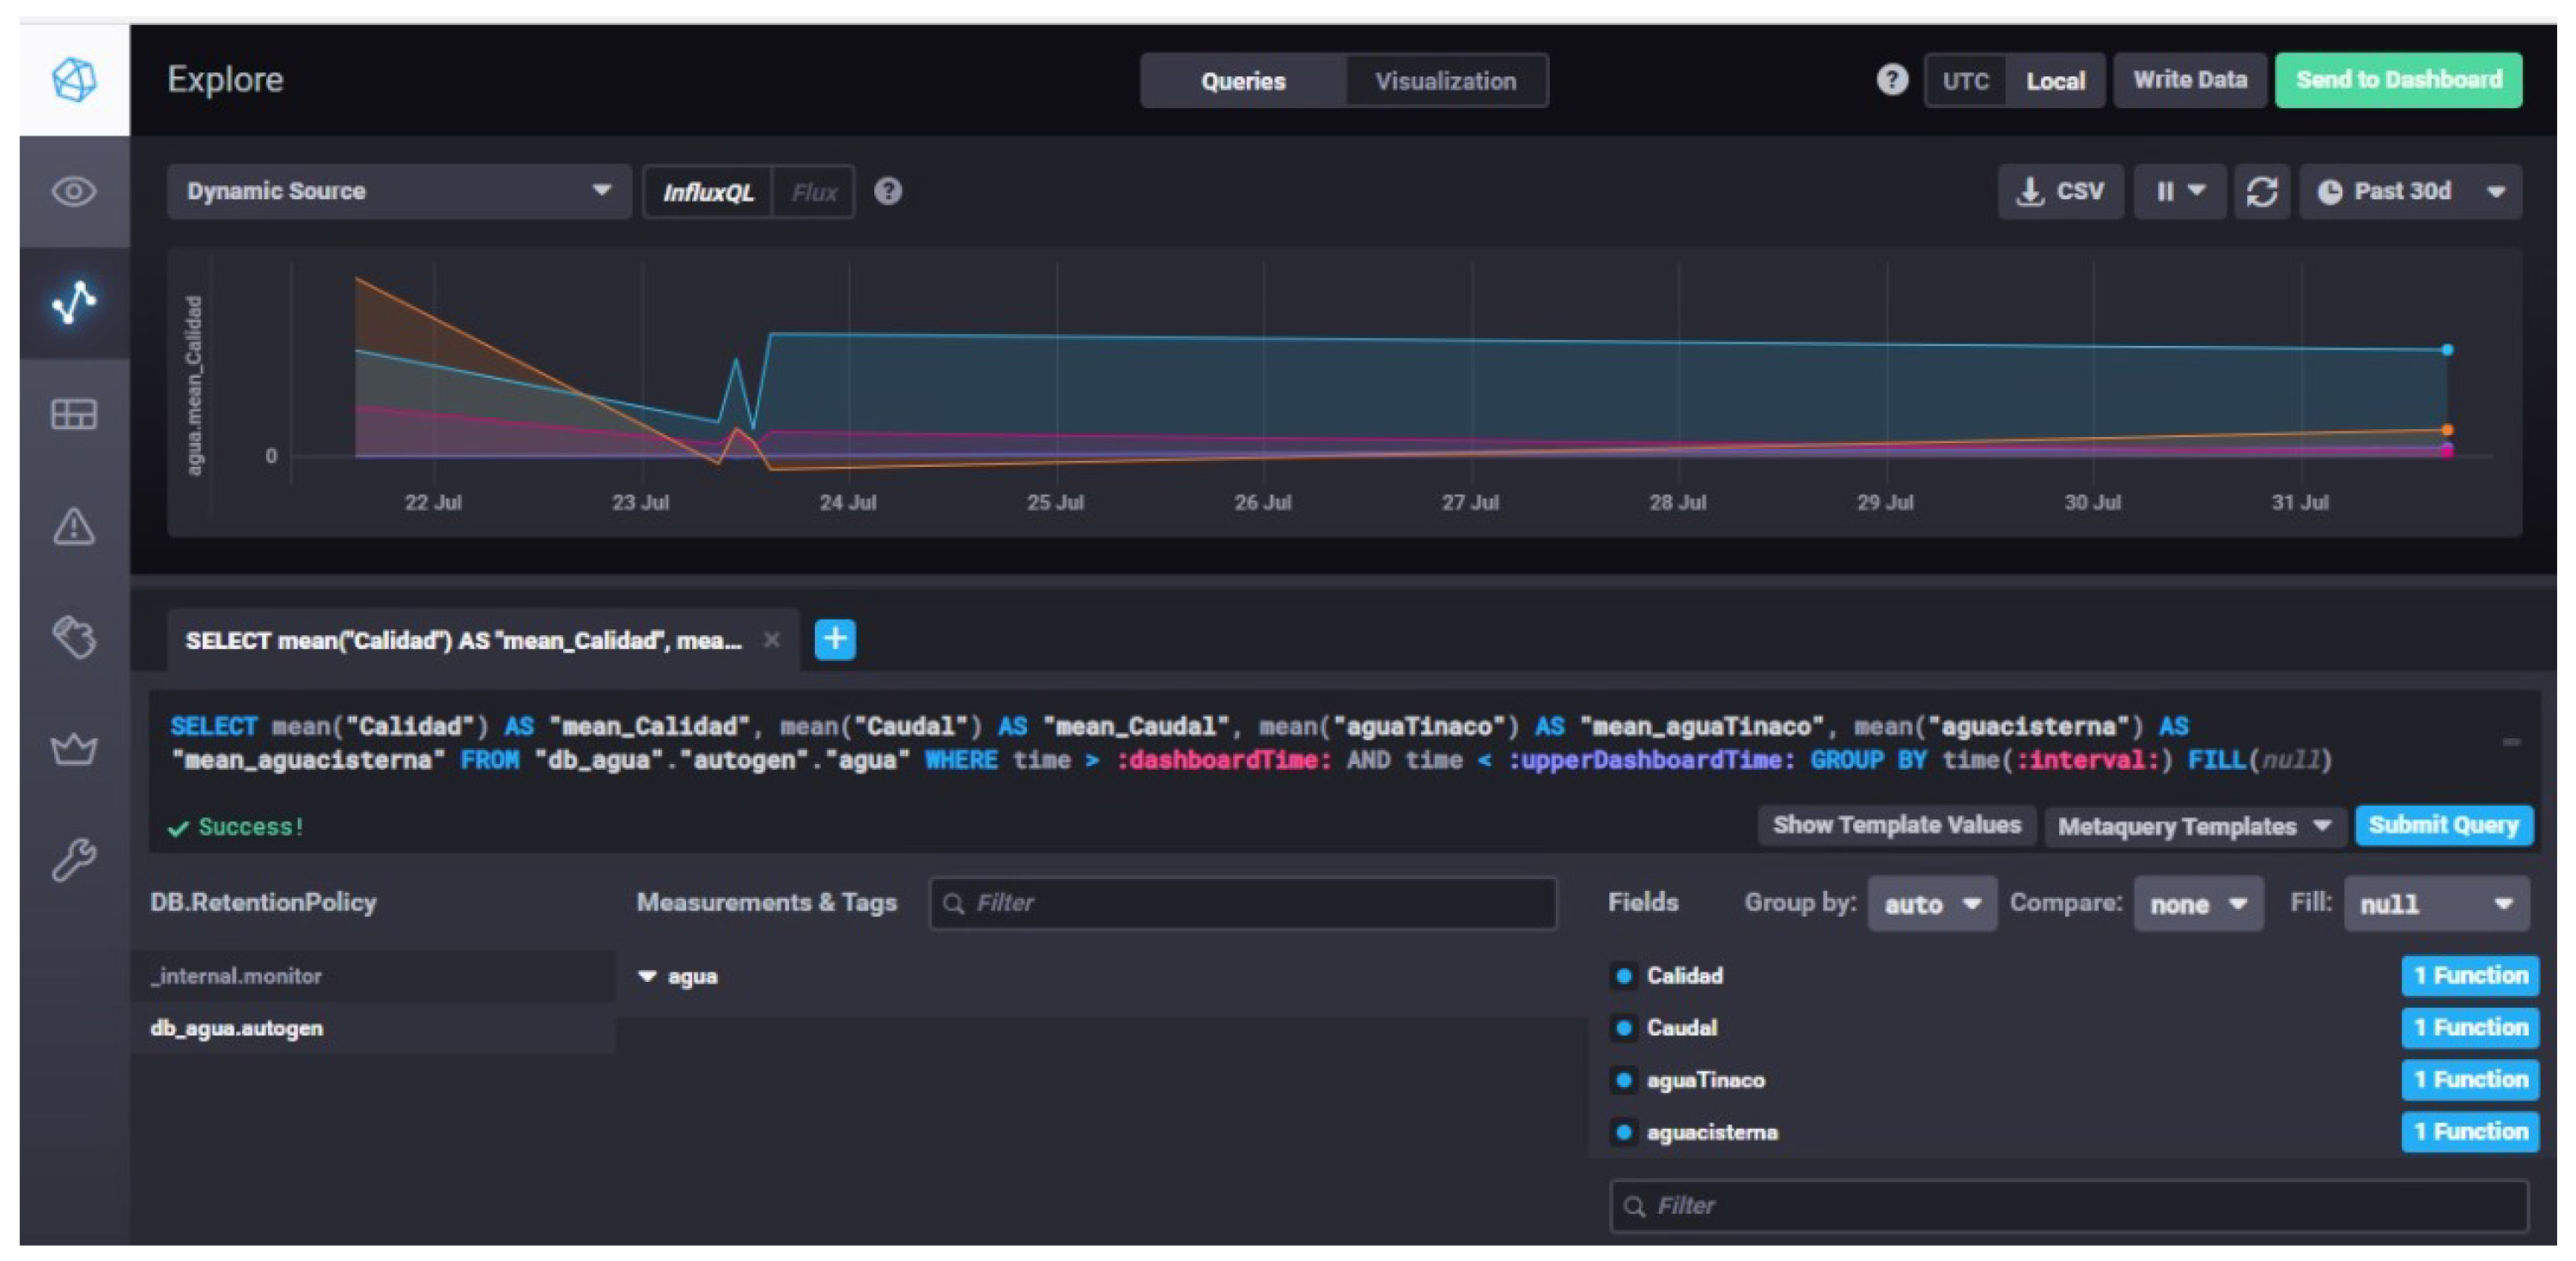Open the Fill null dropdown
The width and height of the screenshot is (2576, 1261).
click(x=2435, y=904)
